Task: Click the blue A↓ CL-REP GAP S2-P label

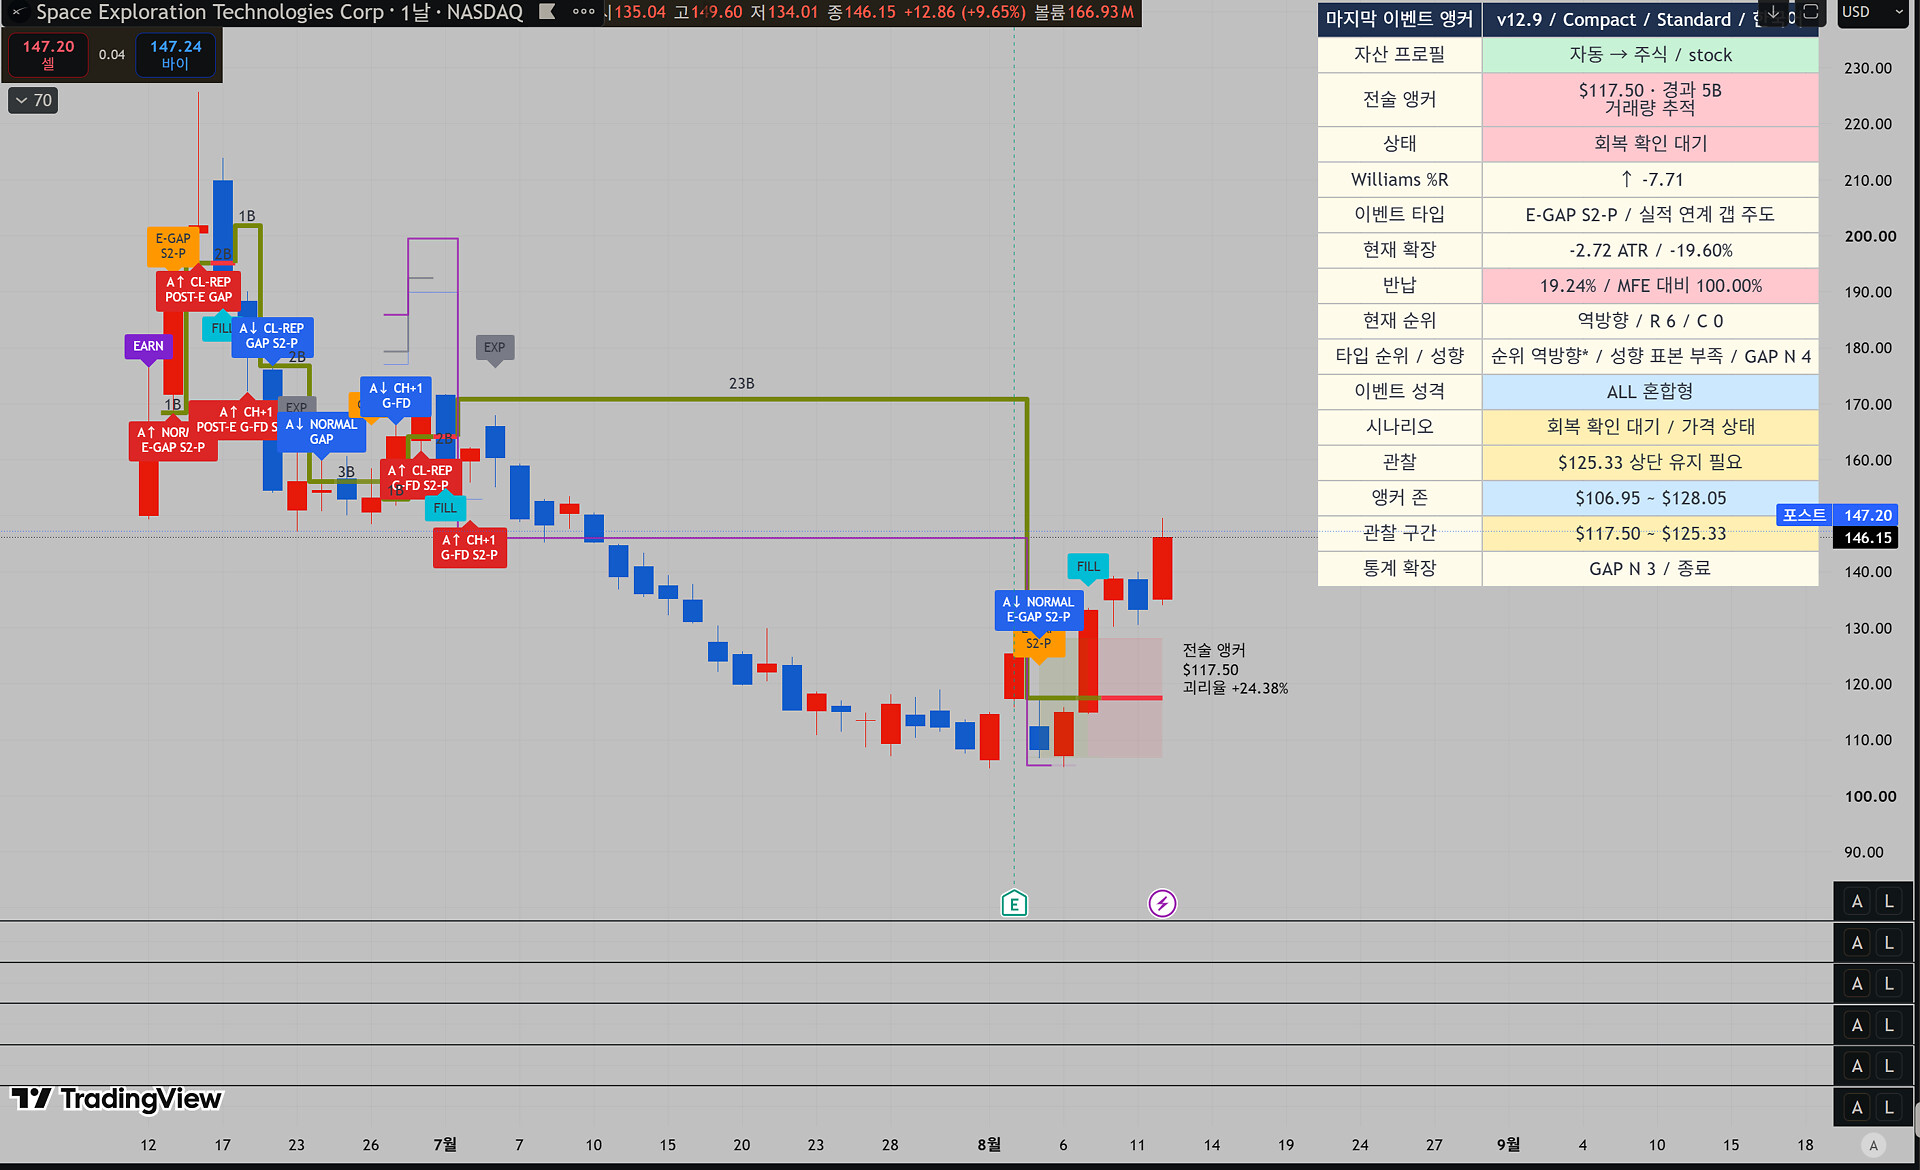Action: [272, 336]
